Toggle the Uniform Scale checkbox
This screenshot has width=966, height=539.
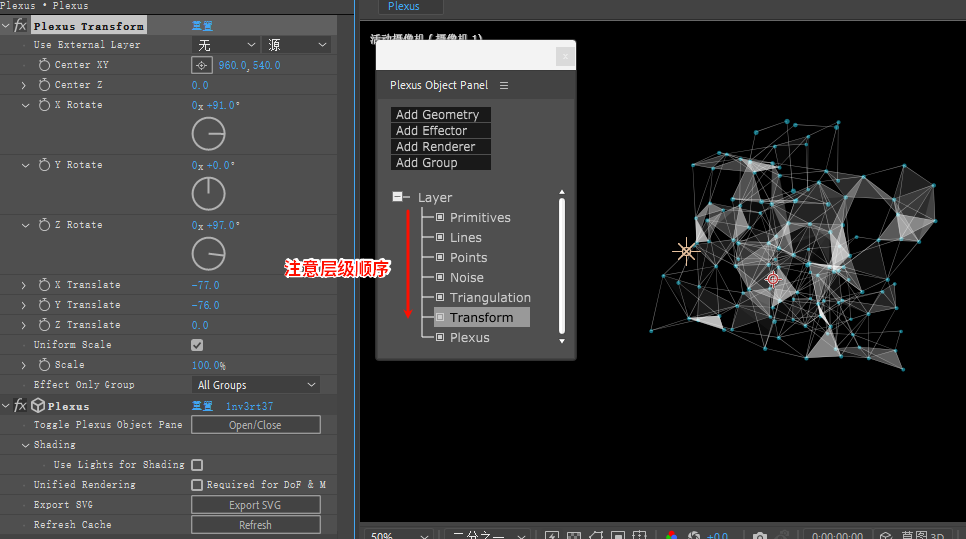tap(197, 345)
